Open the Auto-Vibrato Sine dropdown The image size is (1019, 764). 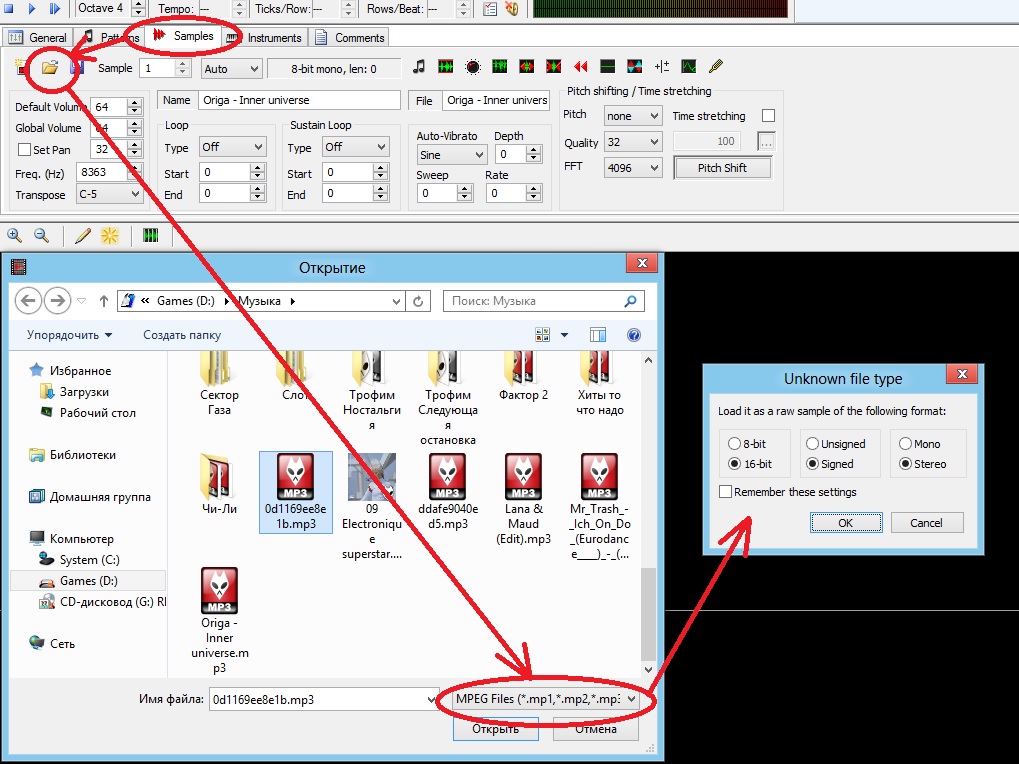(452, 155)
